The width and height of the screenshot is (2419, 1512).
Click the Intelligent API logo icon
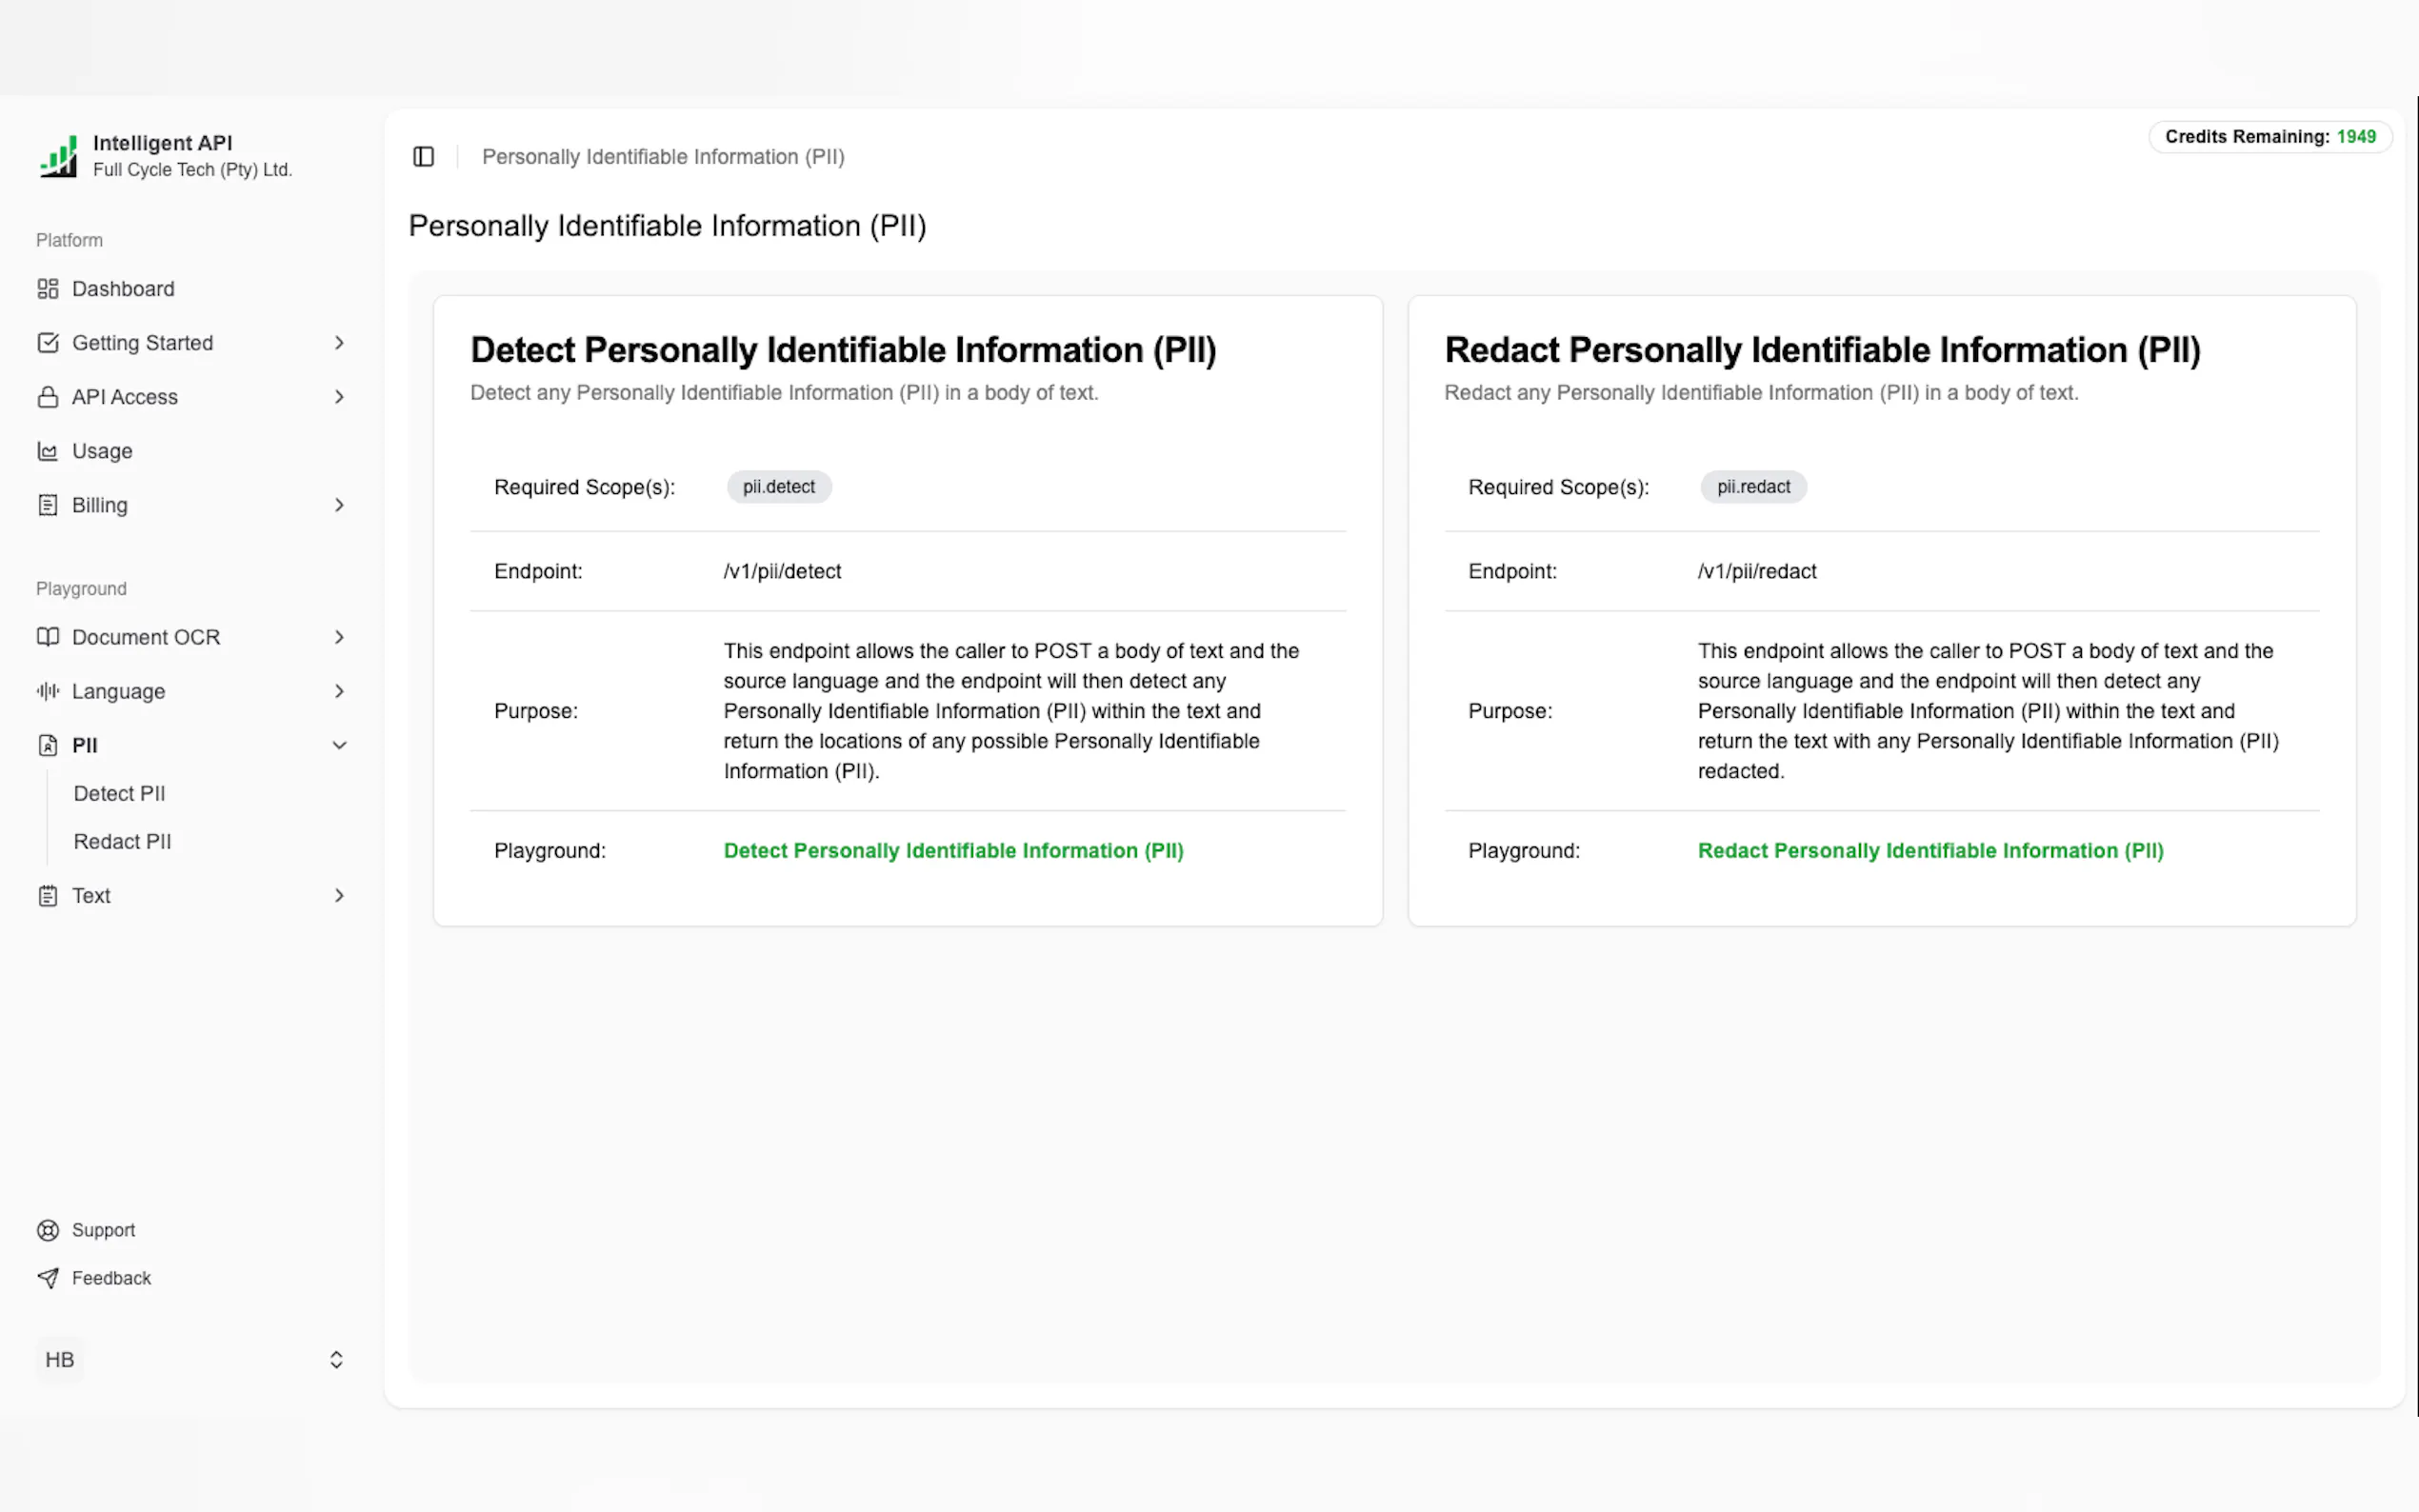tap(58, 157)
